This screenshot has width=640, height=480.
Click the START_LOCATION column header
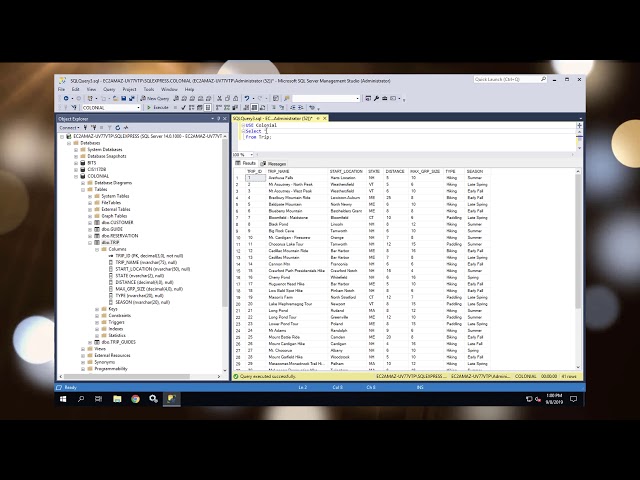pos(347,171)
